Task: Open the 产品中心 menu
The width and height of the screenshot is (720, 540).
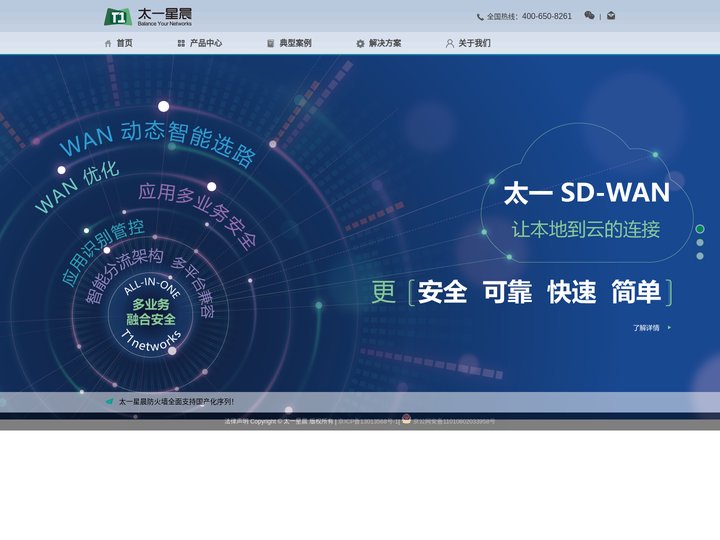Action: click(206, 43)
